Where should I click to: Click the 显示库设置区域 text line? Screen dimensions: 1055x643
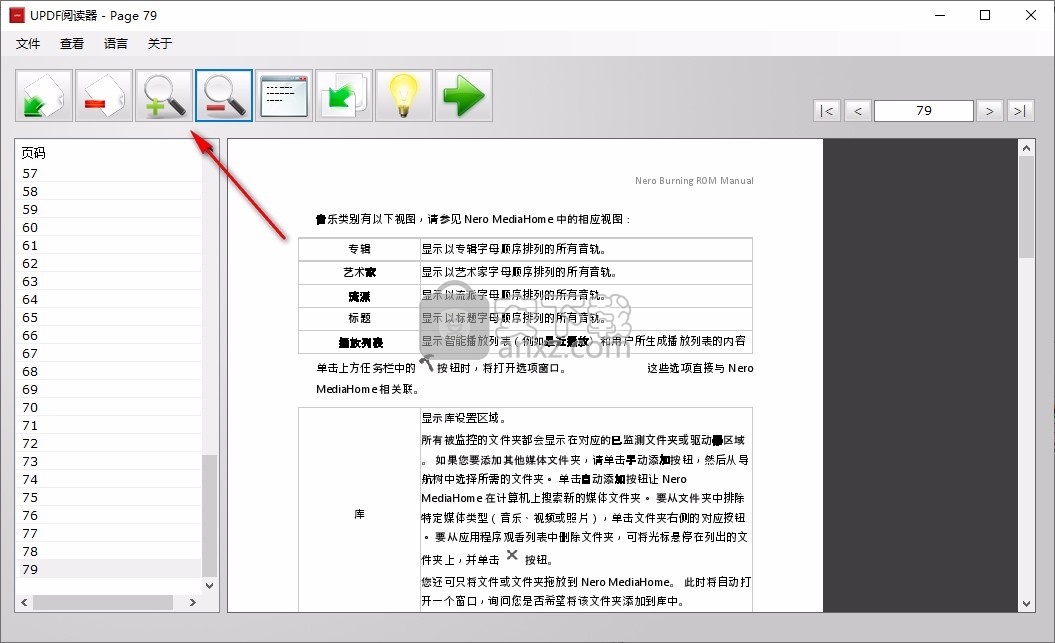(463, 418)
